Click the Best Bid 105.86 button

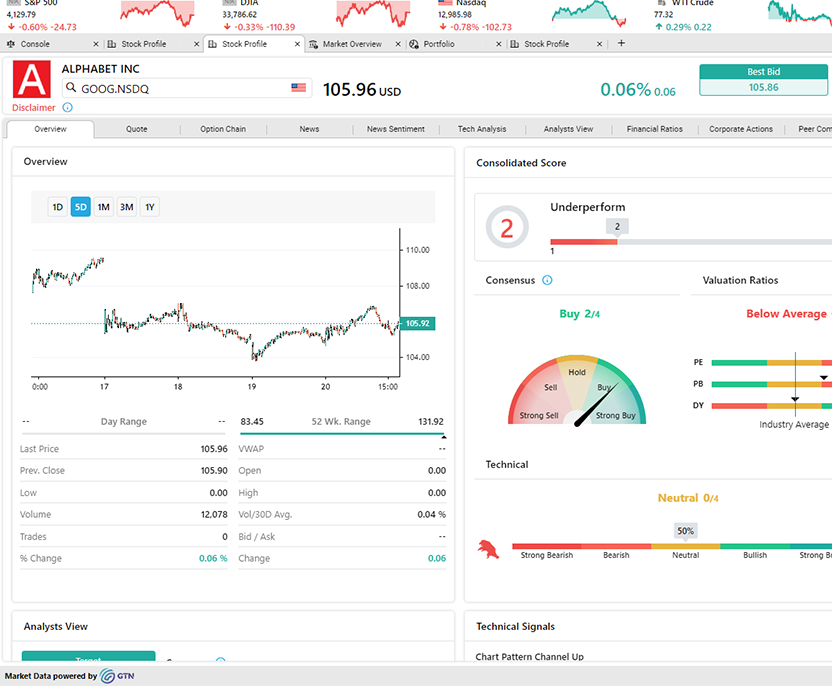pyautogui.click(x=764, y=80)
